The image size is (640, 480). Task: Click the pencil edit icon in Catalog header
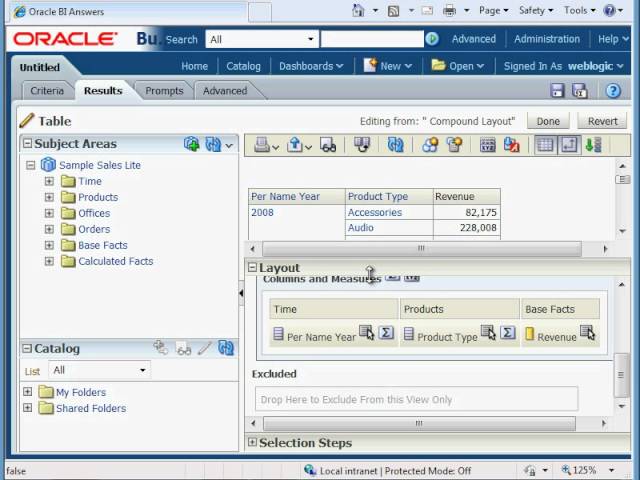[204, 348]
